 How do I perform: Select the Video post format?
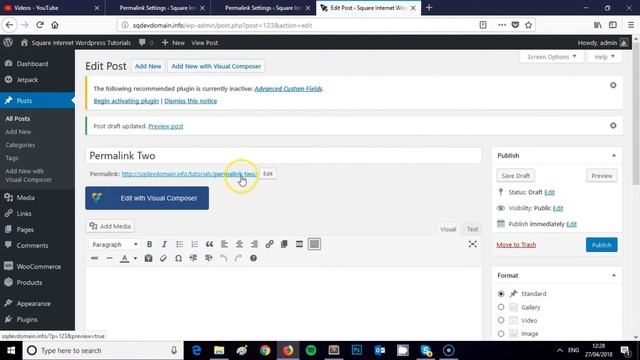(501, 320)
